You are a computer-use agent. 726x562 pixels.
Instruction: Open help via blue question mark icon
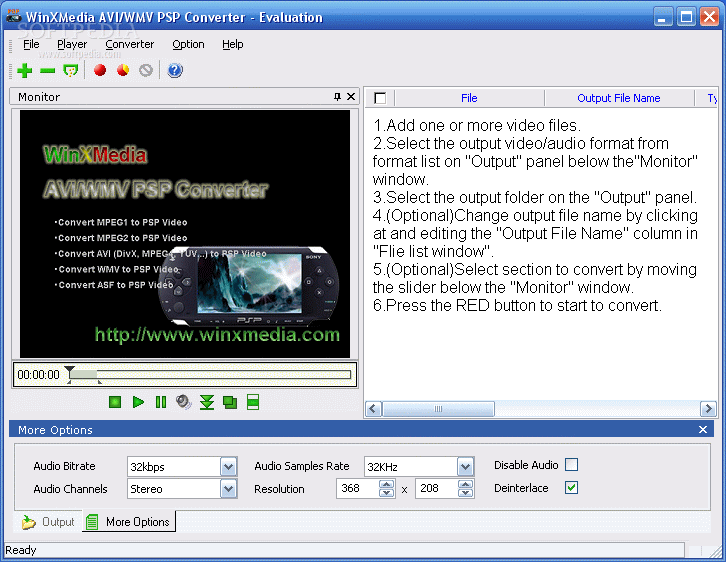[175, 70]
